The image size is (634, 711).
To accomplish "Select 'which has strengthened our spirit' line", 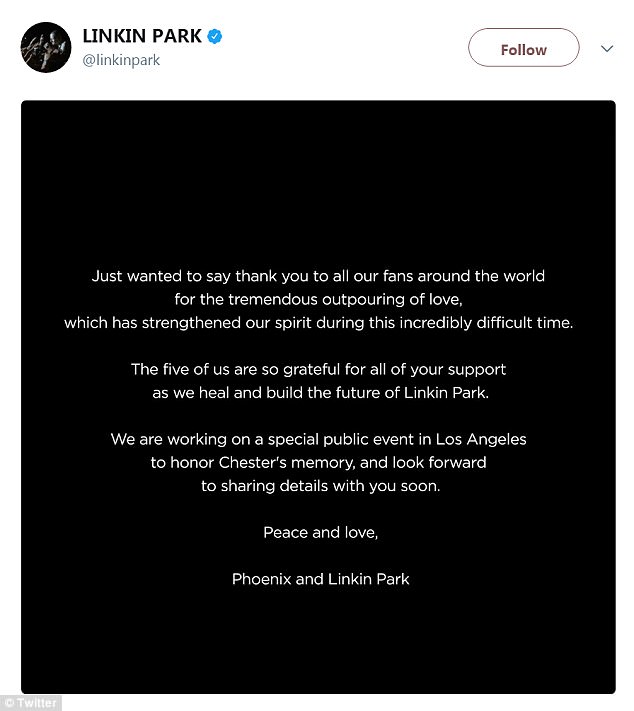I will point(318,323).
